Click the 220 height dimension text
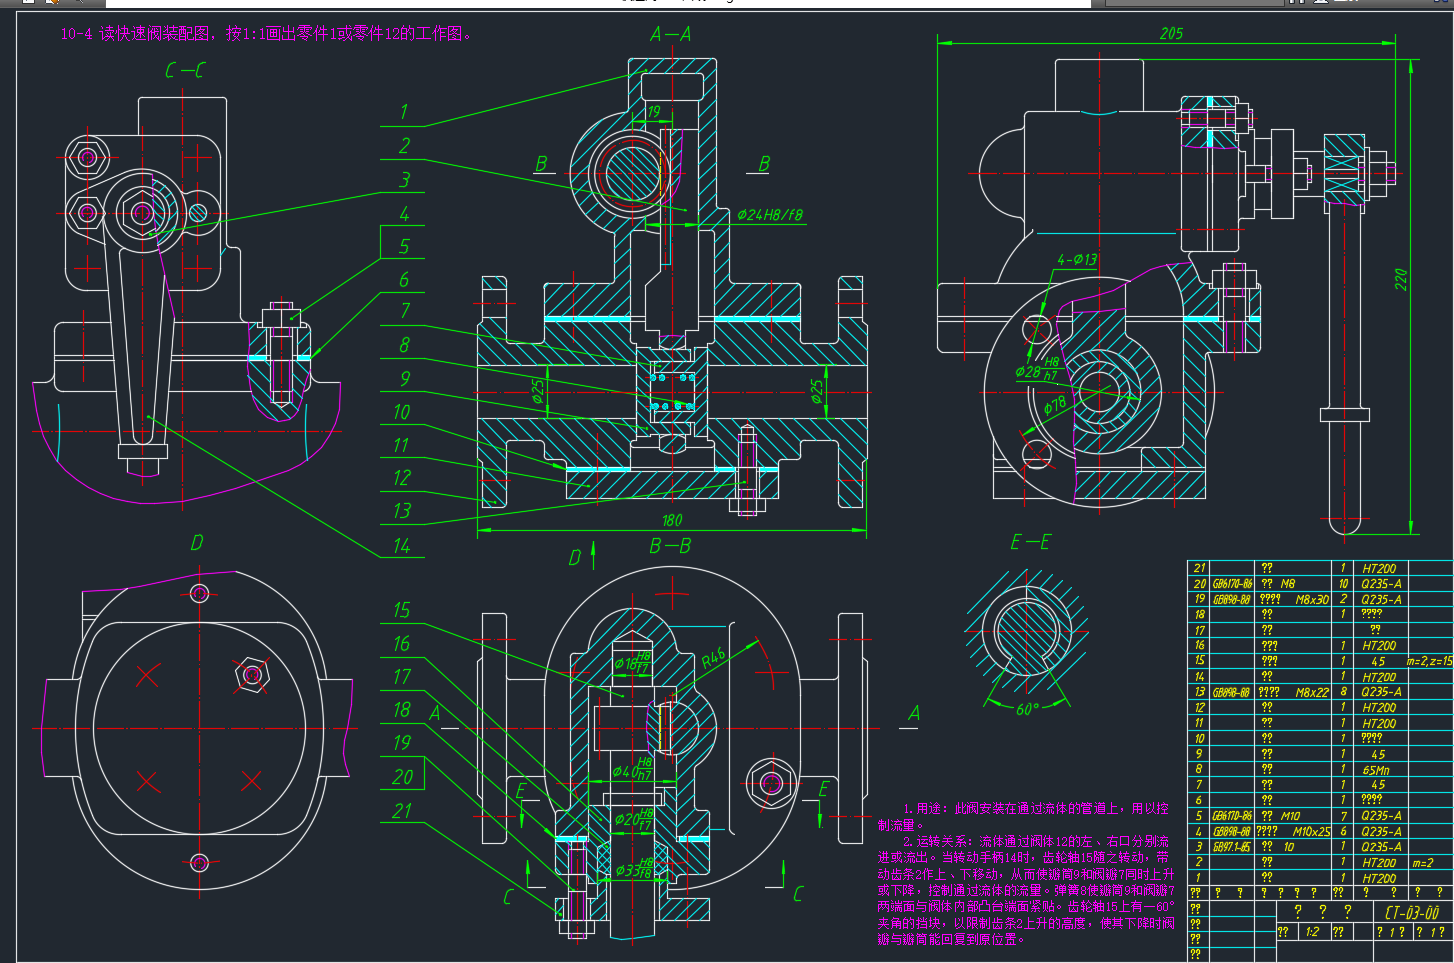The width and height of the screenshot is (1454, 963). click(x=1401, y=279)
